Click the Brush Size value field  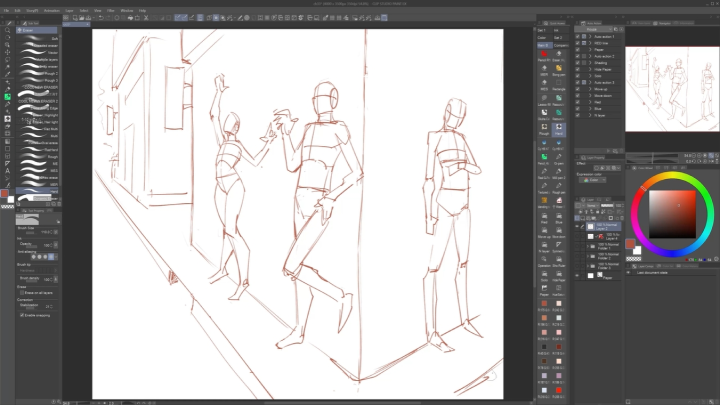pyautogui.click(x=46, y=232)
